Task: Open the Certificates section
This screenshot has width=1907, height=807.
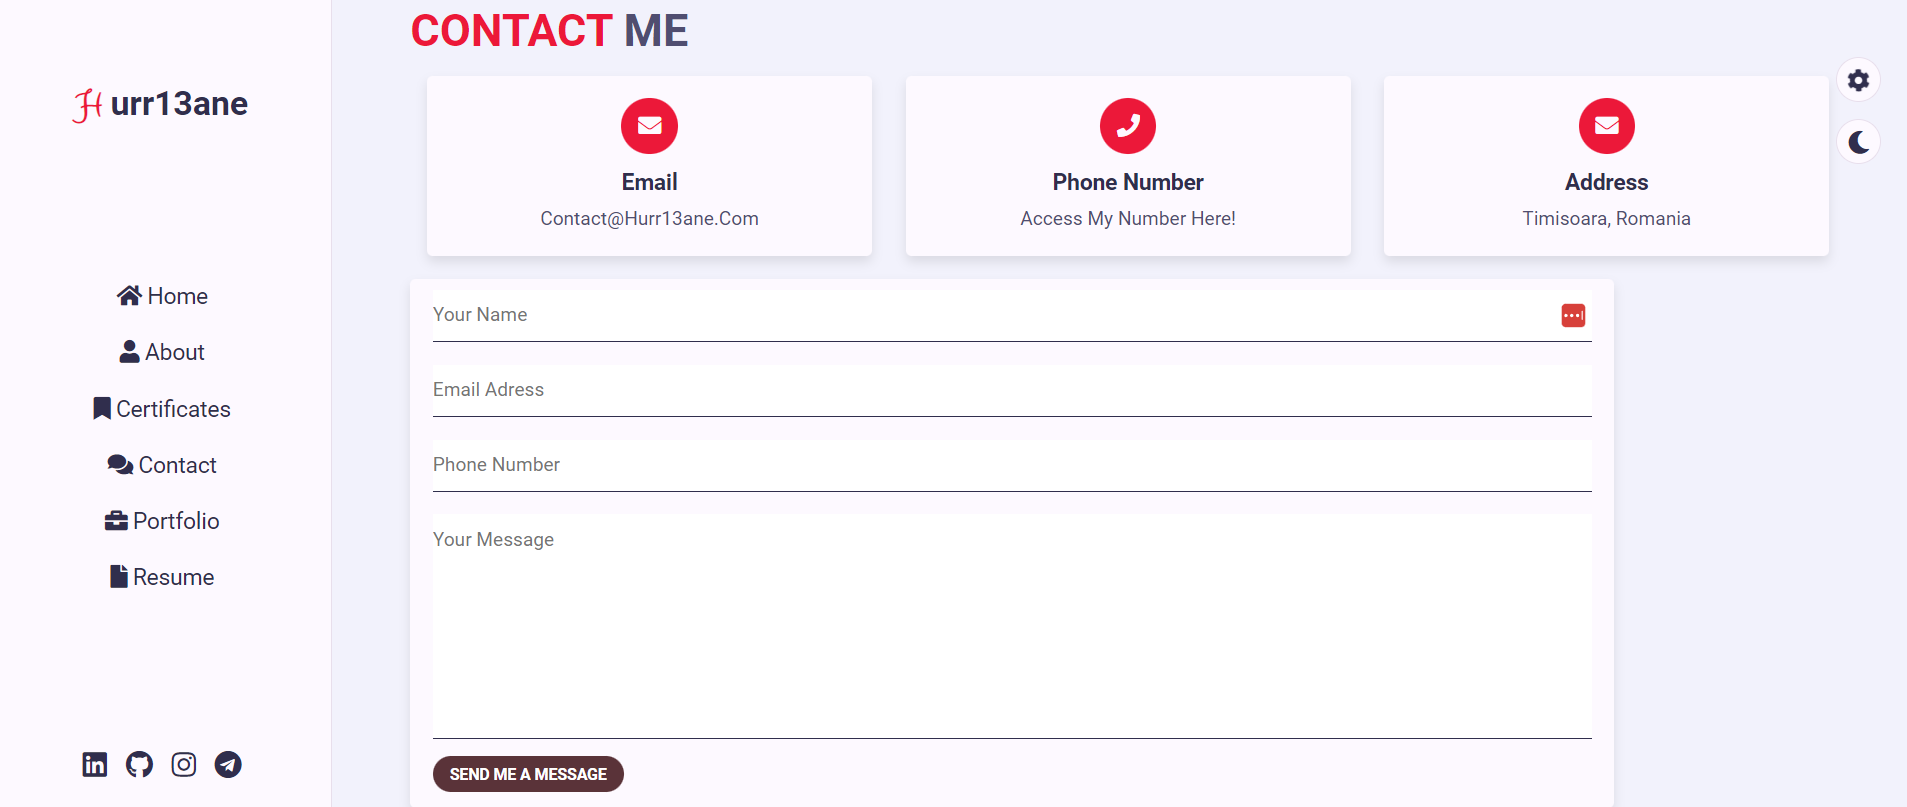Action: tap(162, 409)
